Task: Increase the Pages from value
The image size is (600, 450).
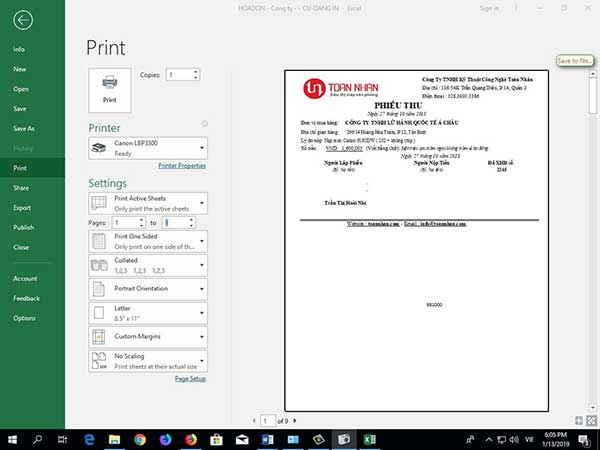Action: point(142,220)
